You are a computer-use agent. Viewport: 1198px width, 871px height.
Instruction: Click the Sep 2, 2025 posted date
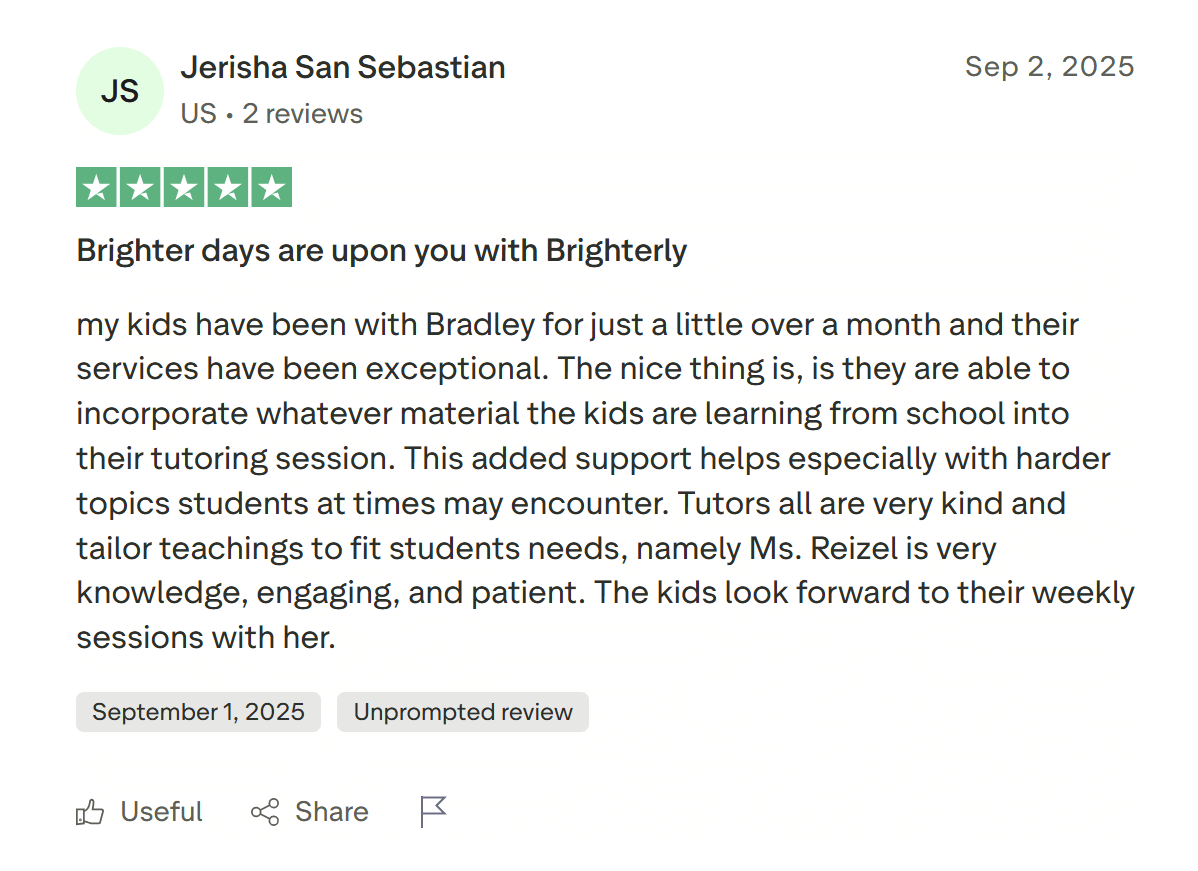click(1050, 66)
